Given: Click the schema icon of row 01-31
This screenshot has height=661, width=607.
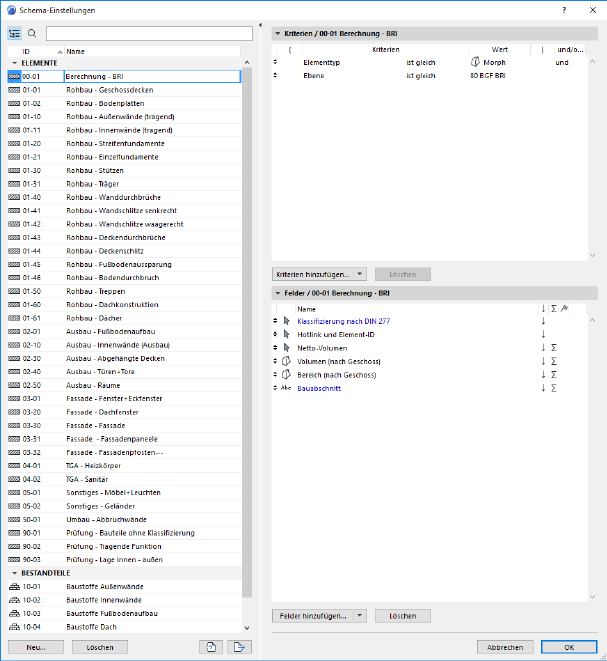Looking at the screenshot, I should tap(14, 184).
